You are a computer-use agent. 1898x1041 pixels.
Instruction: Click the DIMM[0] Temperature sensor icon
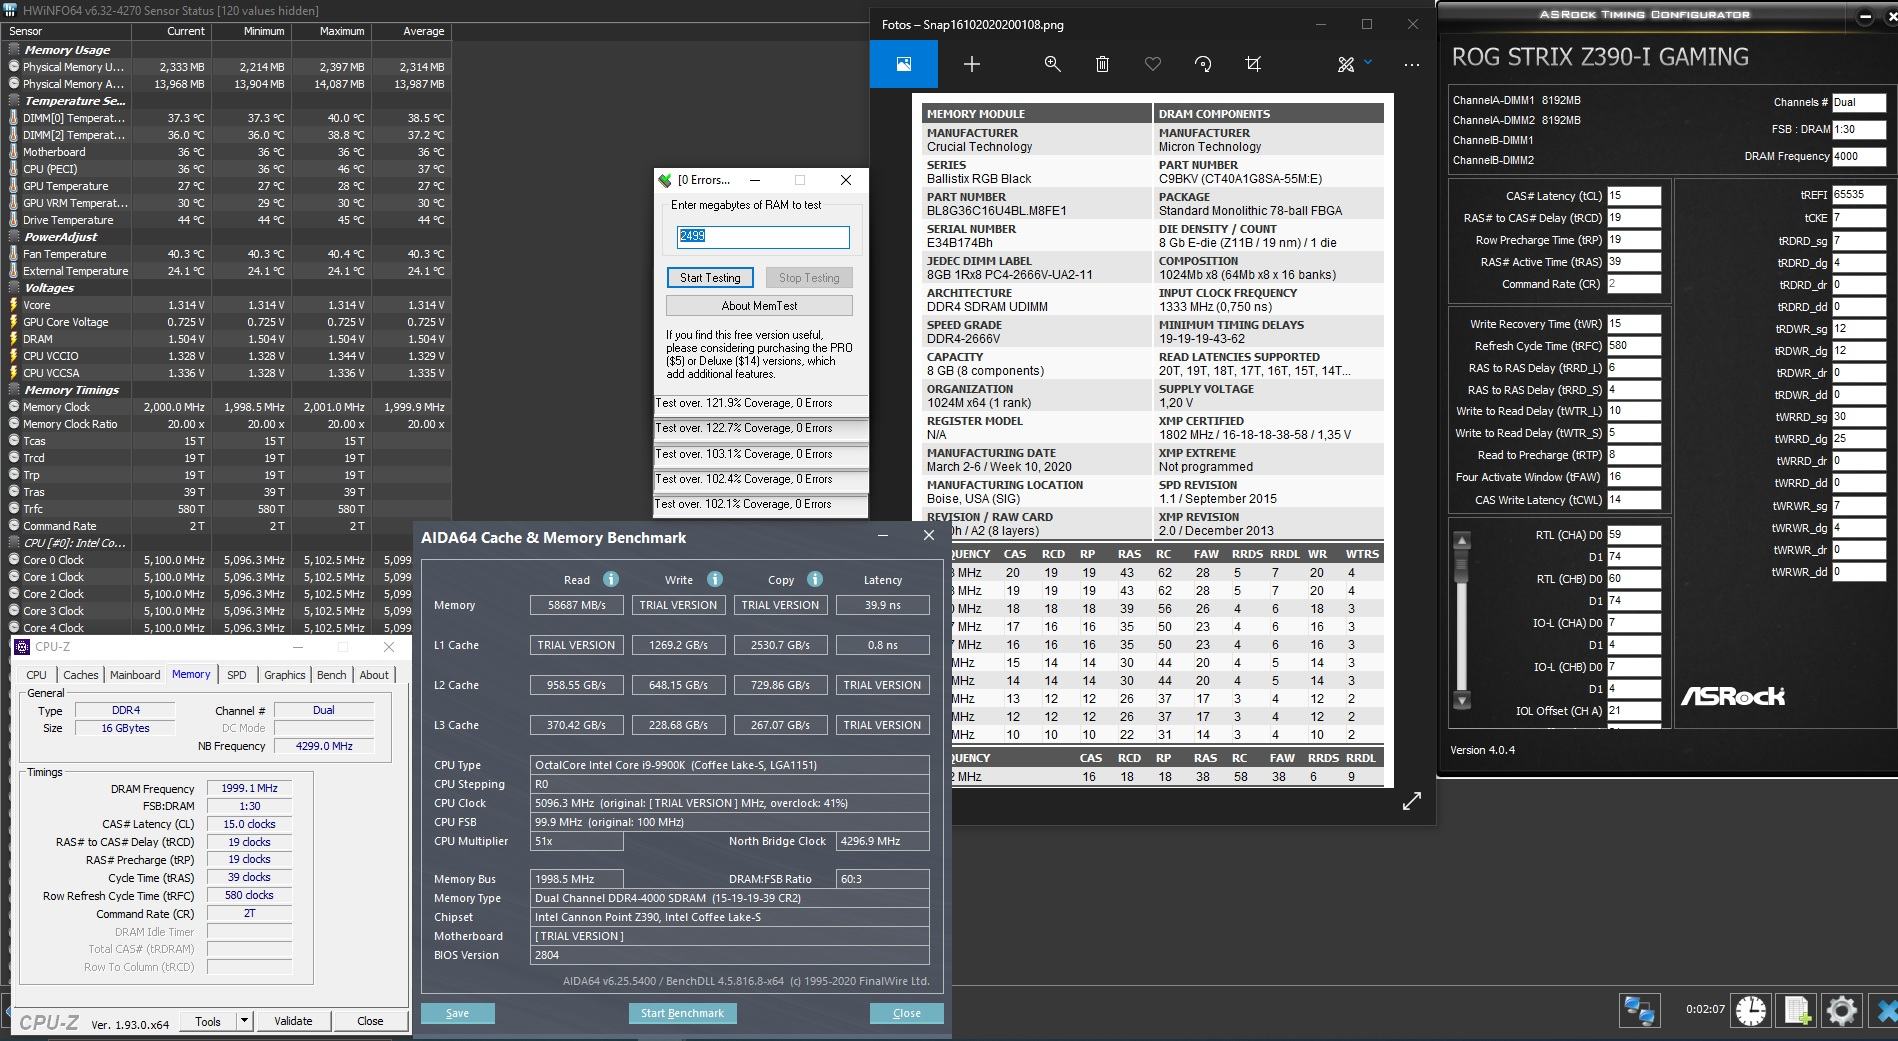pyautogui.click(x=14, y=118)
